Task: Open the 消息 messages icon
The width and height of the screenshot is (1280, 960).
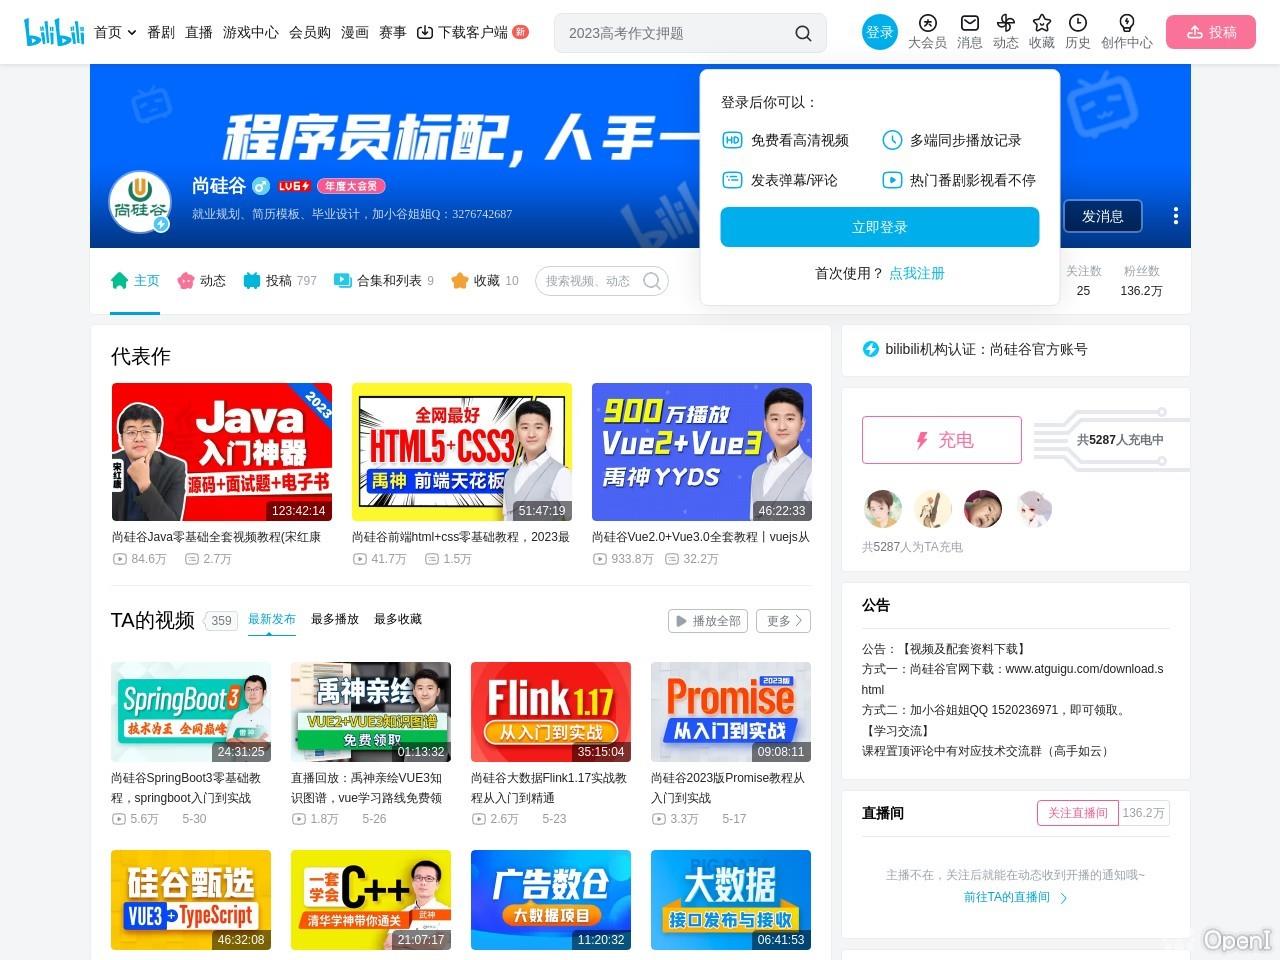Action: pos(968,22)
